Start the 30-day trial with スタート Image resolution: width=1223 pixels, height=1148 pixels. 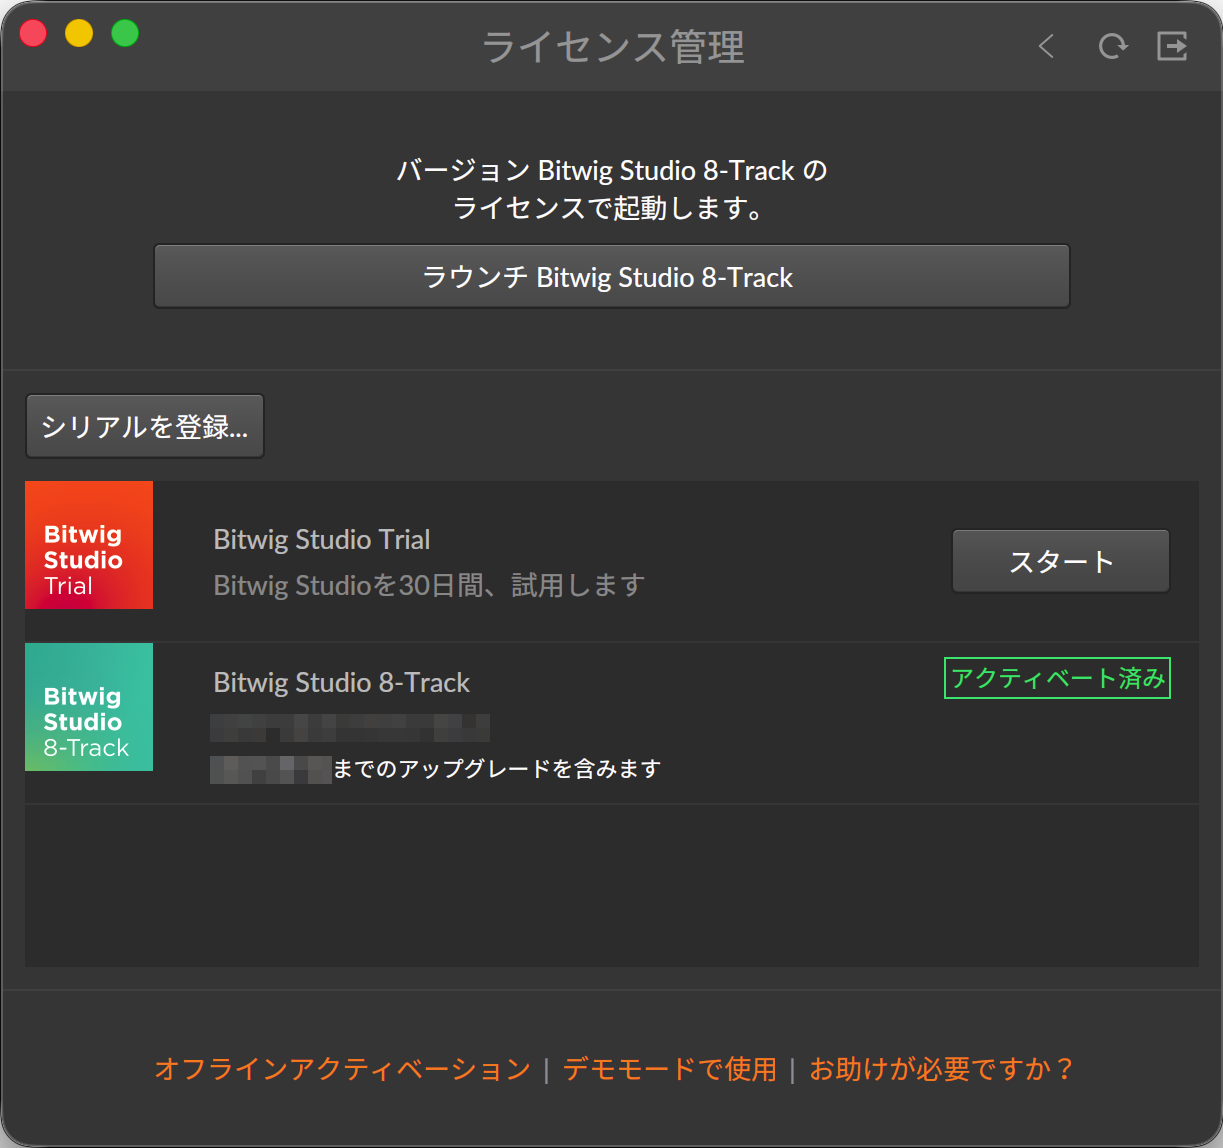pos(1060,561)
